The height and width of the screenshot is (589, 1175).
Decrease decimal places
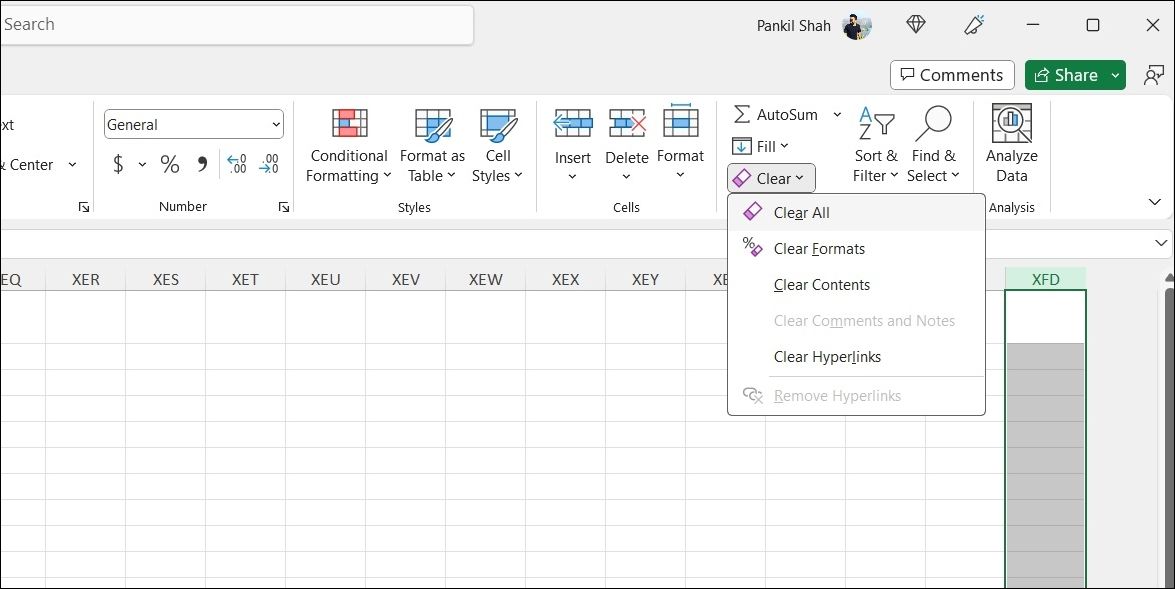coord(268,163)
